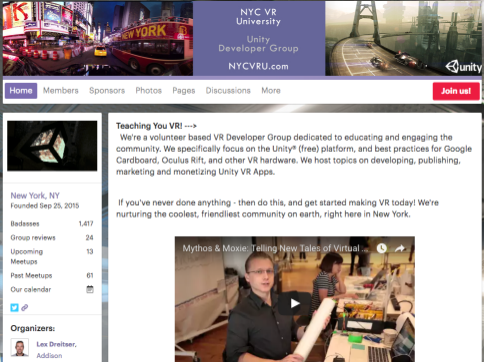Screen dimensions: 484x362
Task: Click the Join us! button
Action: 456,91
